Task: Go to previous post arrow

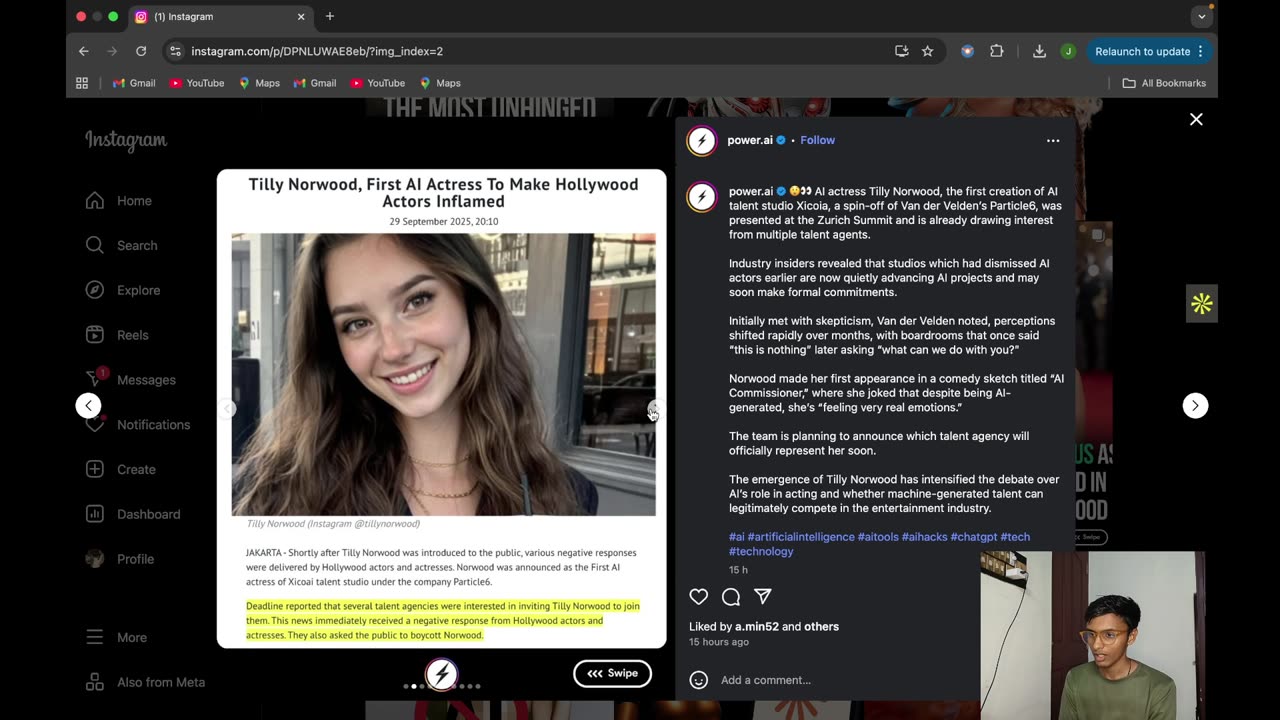Action: pos(89,405)
